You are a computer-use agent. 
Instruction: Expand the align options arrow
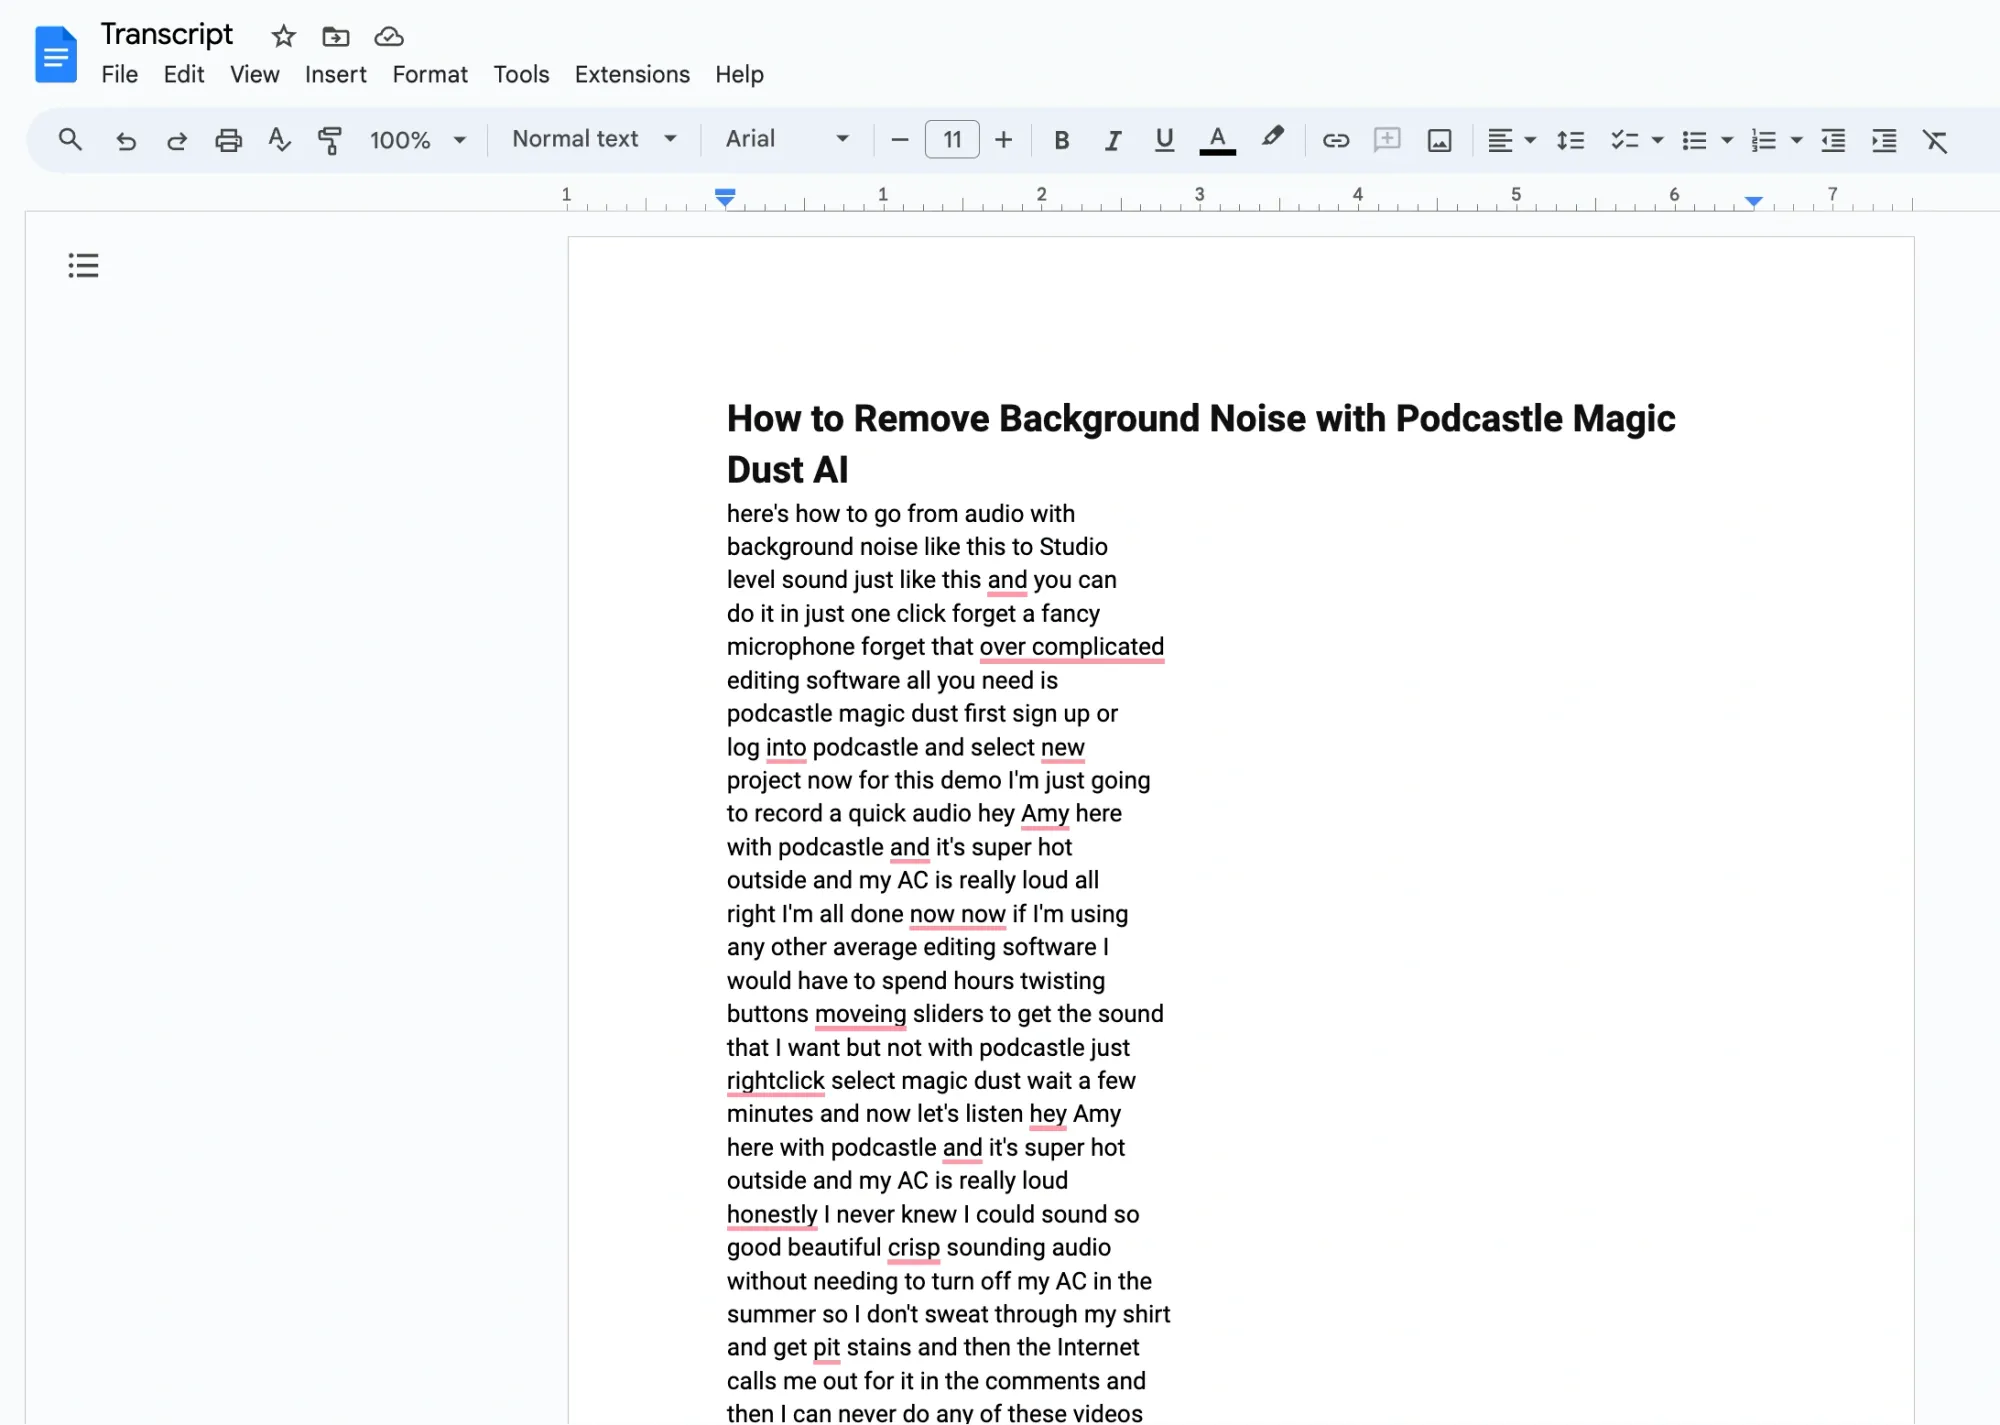[1530, 141]
